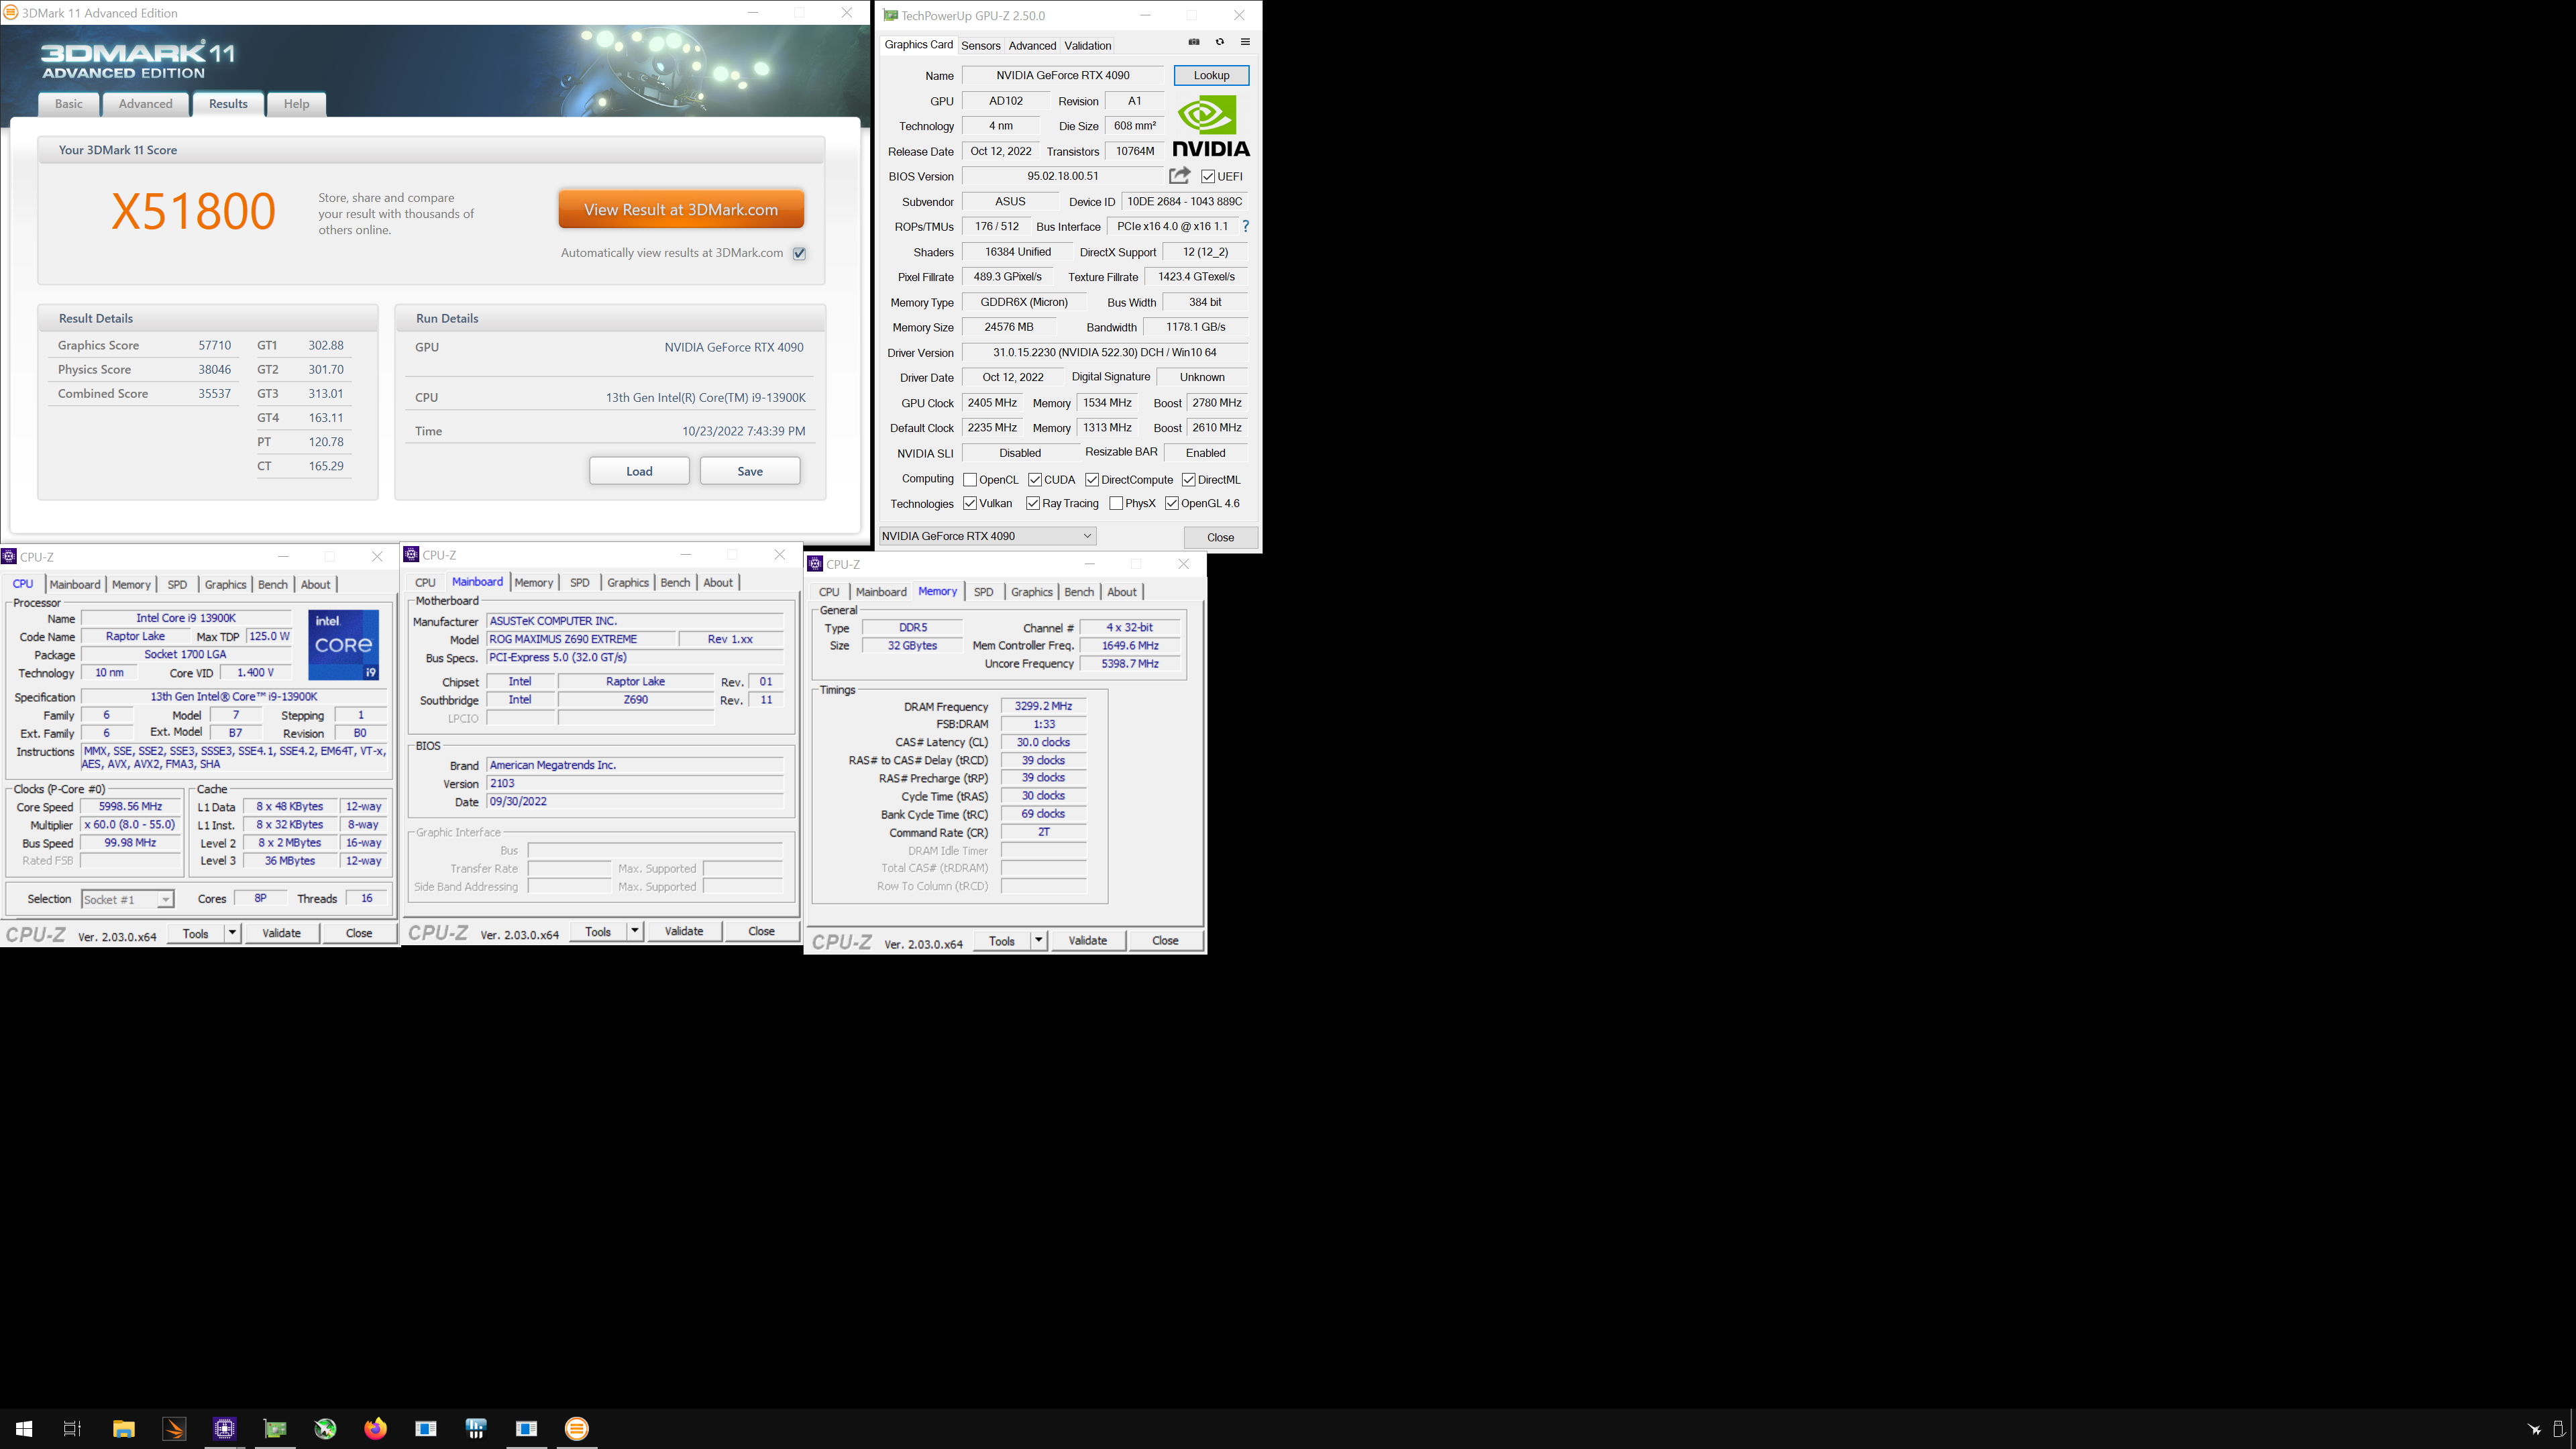Click the X51800 score text
This screenshot has height=1449, width=2576.
(193, 211)
